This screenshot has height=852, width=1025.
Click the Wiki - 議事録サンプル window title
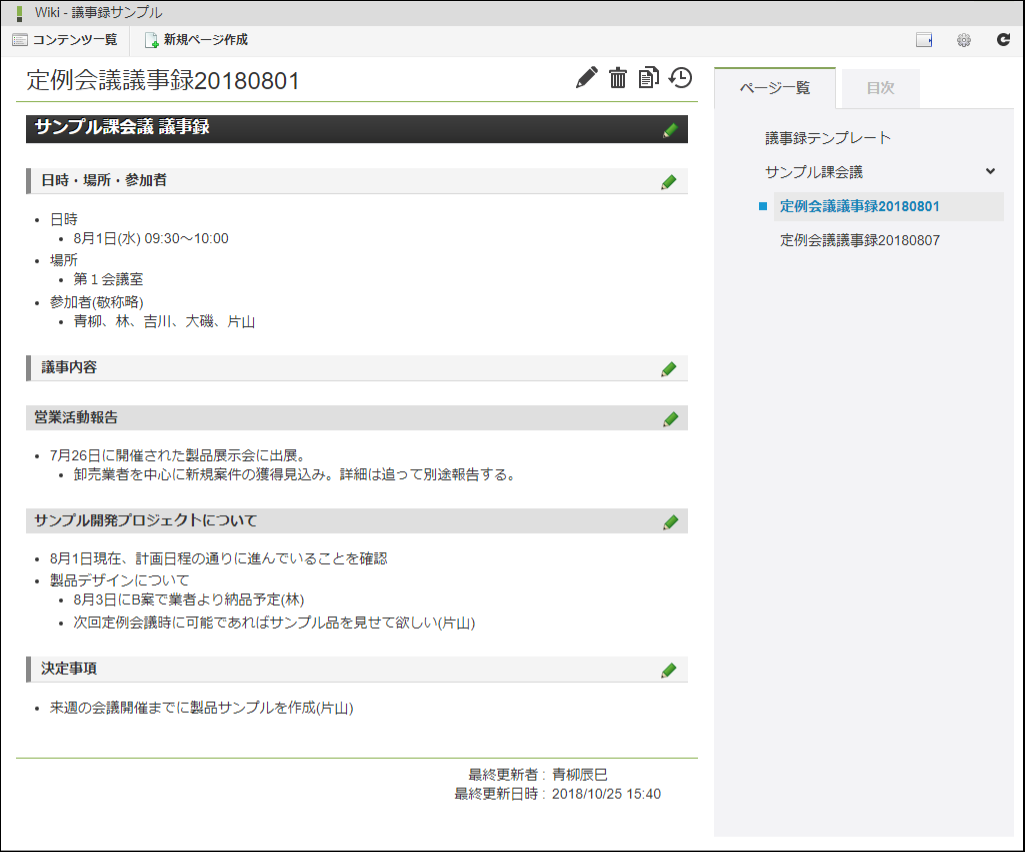(x=98, y=12)
